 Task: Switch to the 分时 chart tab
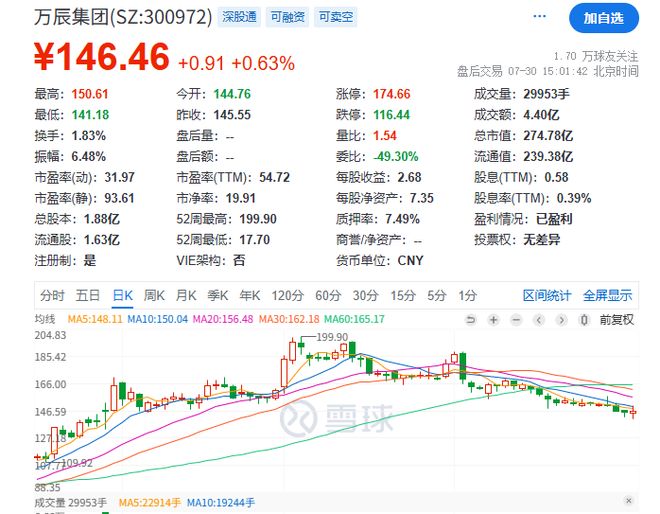(x=52, y=296)
